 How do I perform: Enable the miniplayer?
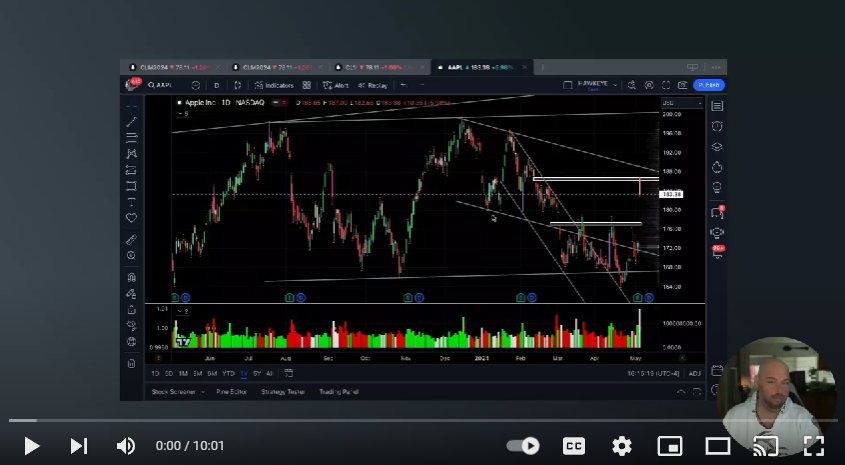[670, 446]
